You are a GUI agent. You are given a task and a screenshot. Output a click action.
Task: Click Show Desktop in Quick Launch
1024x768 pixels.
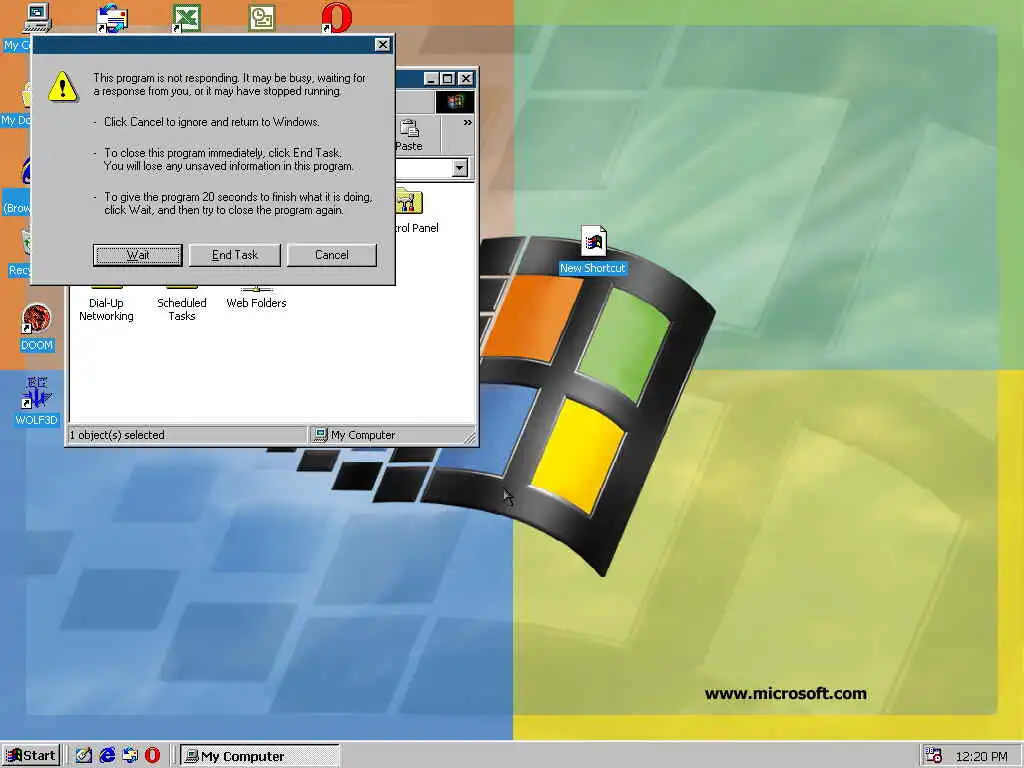click(x=84, y=756)
